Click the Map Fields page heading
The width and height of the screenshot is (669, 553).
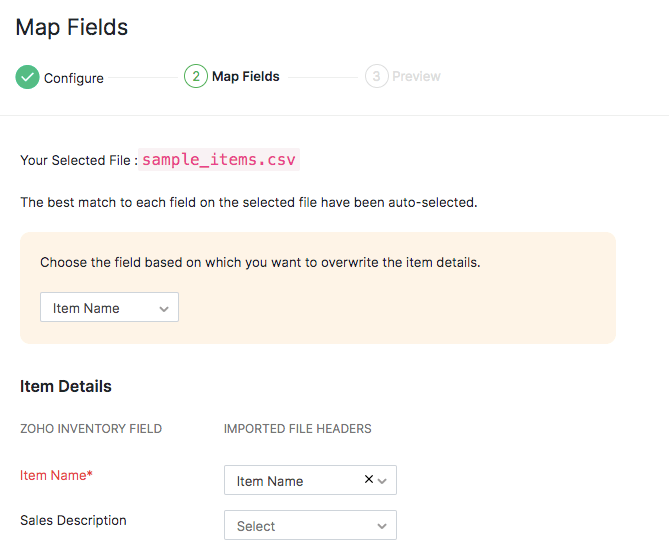[x=72, y=27]
